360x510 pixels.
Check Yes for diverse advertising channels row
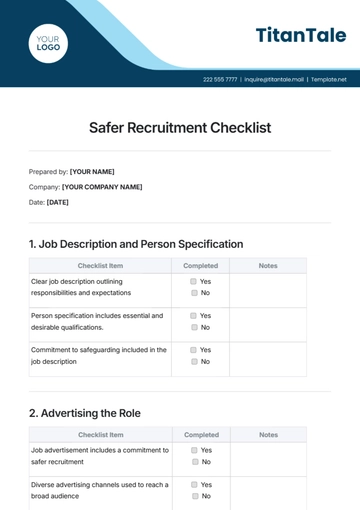pos(194,484)
